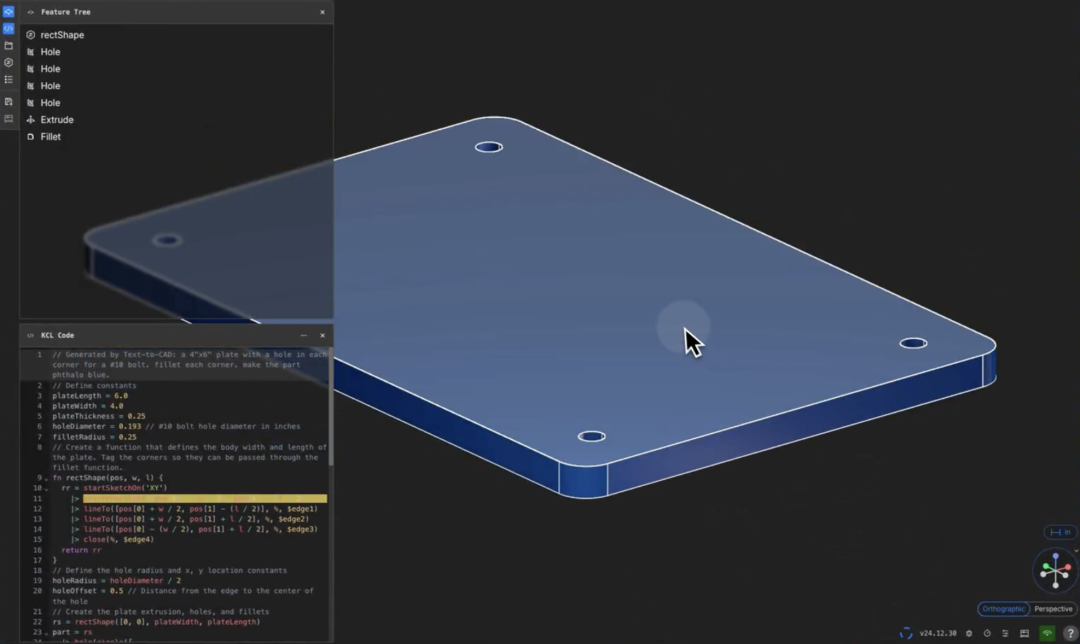Switch to Perspective camera view
The image size is (1080, 644).
click(1052, 609)
